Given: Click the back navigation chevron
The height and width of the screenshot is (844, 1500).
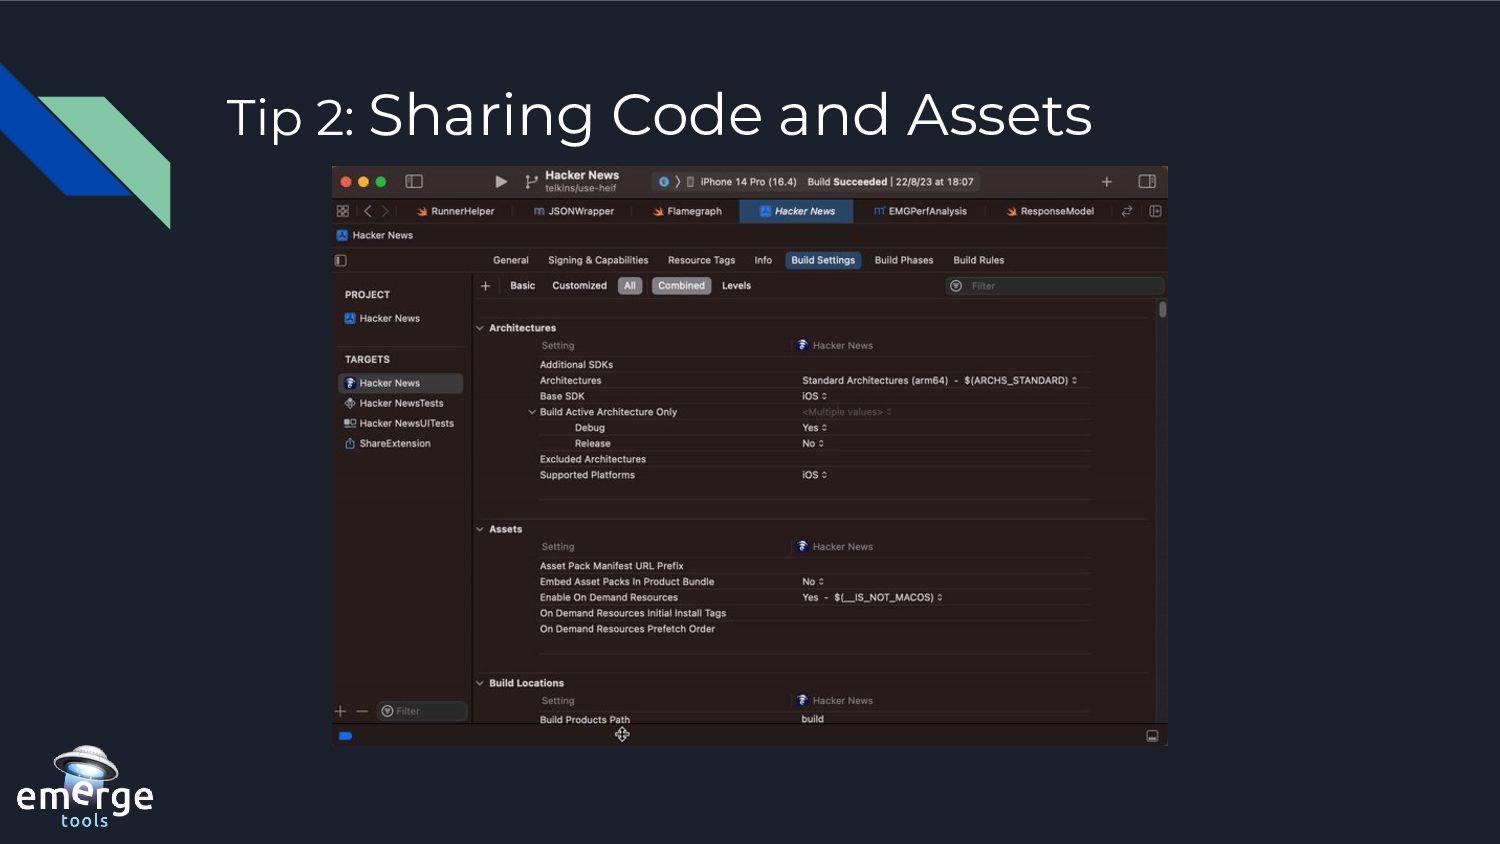Looking at the screenshot, I should (368, 211).
